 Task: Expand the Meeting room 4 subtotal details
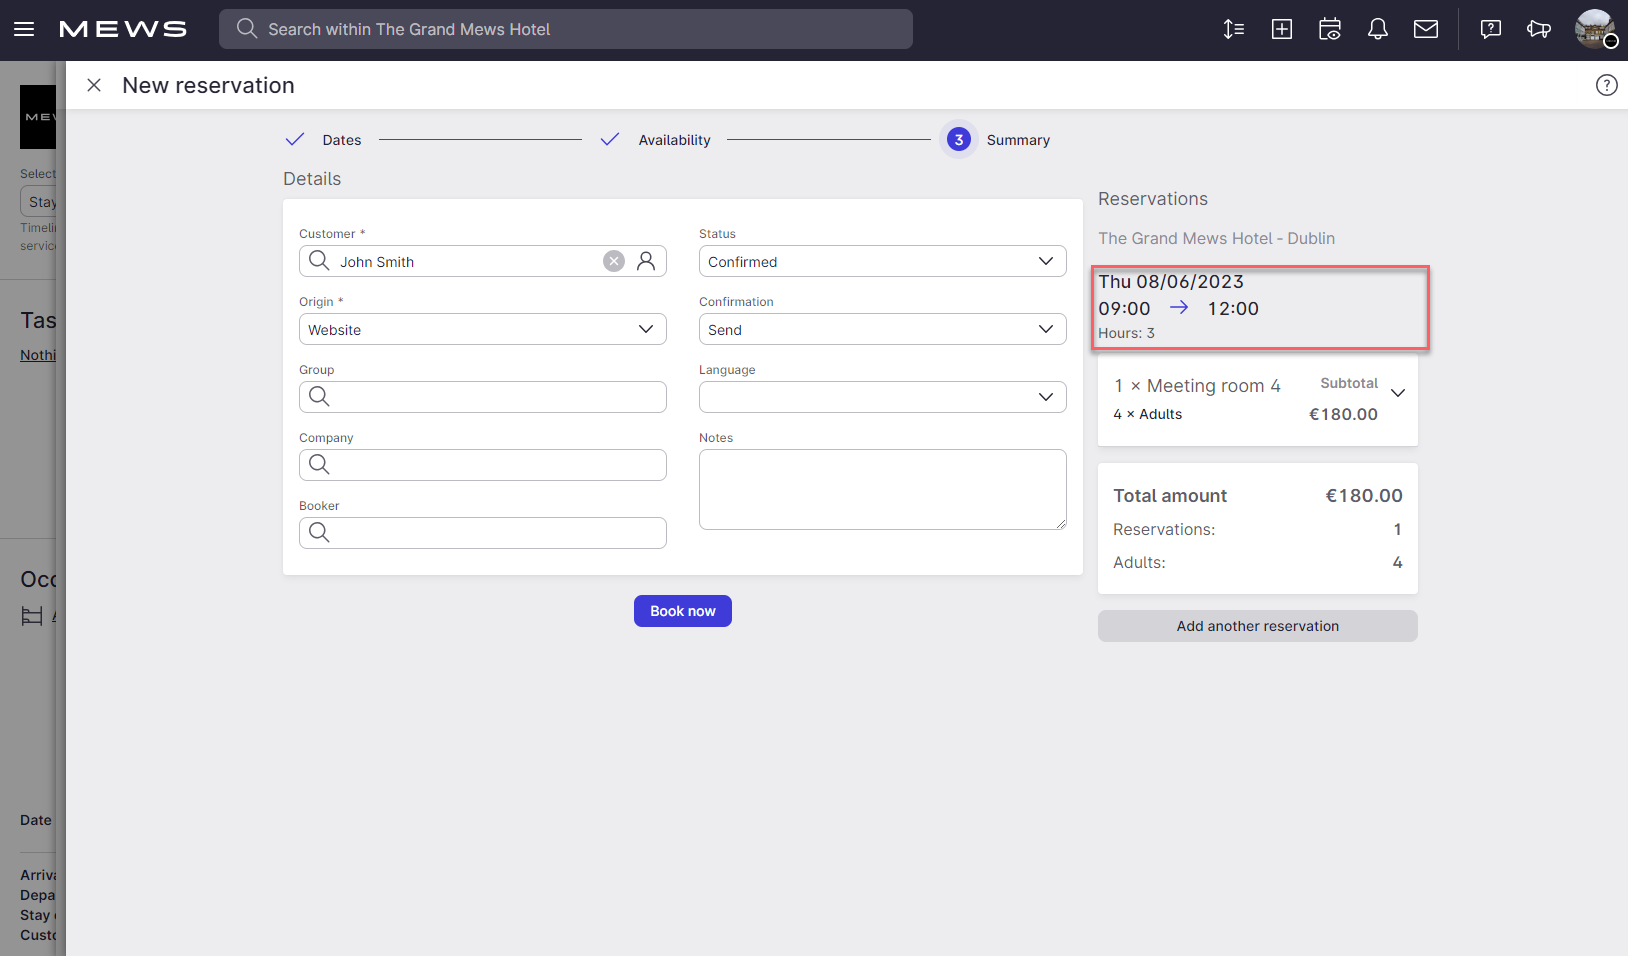(x=1397, y=393)
